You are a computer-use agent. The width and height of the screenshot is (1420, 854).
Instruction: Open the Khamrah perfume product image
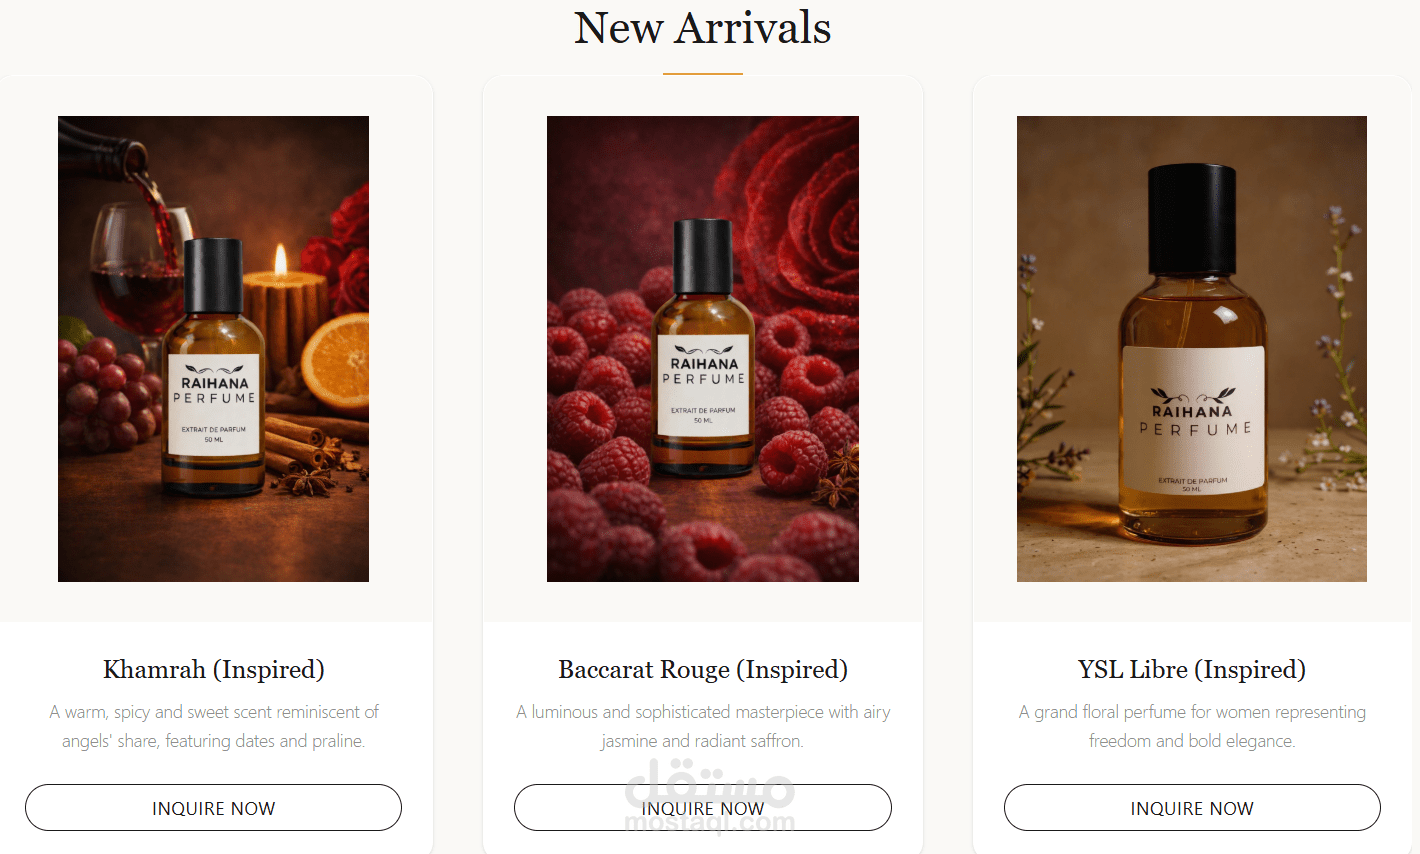click(x=213, y=349)
